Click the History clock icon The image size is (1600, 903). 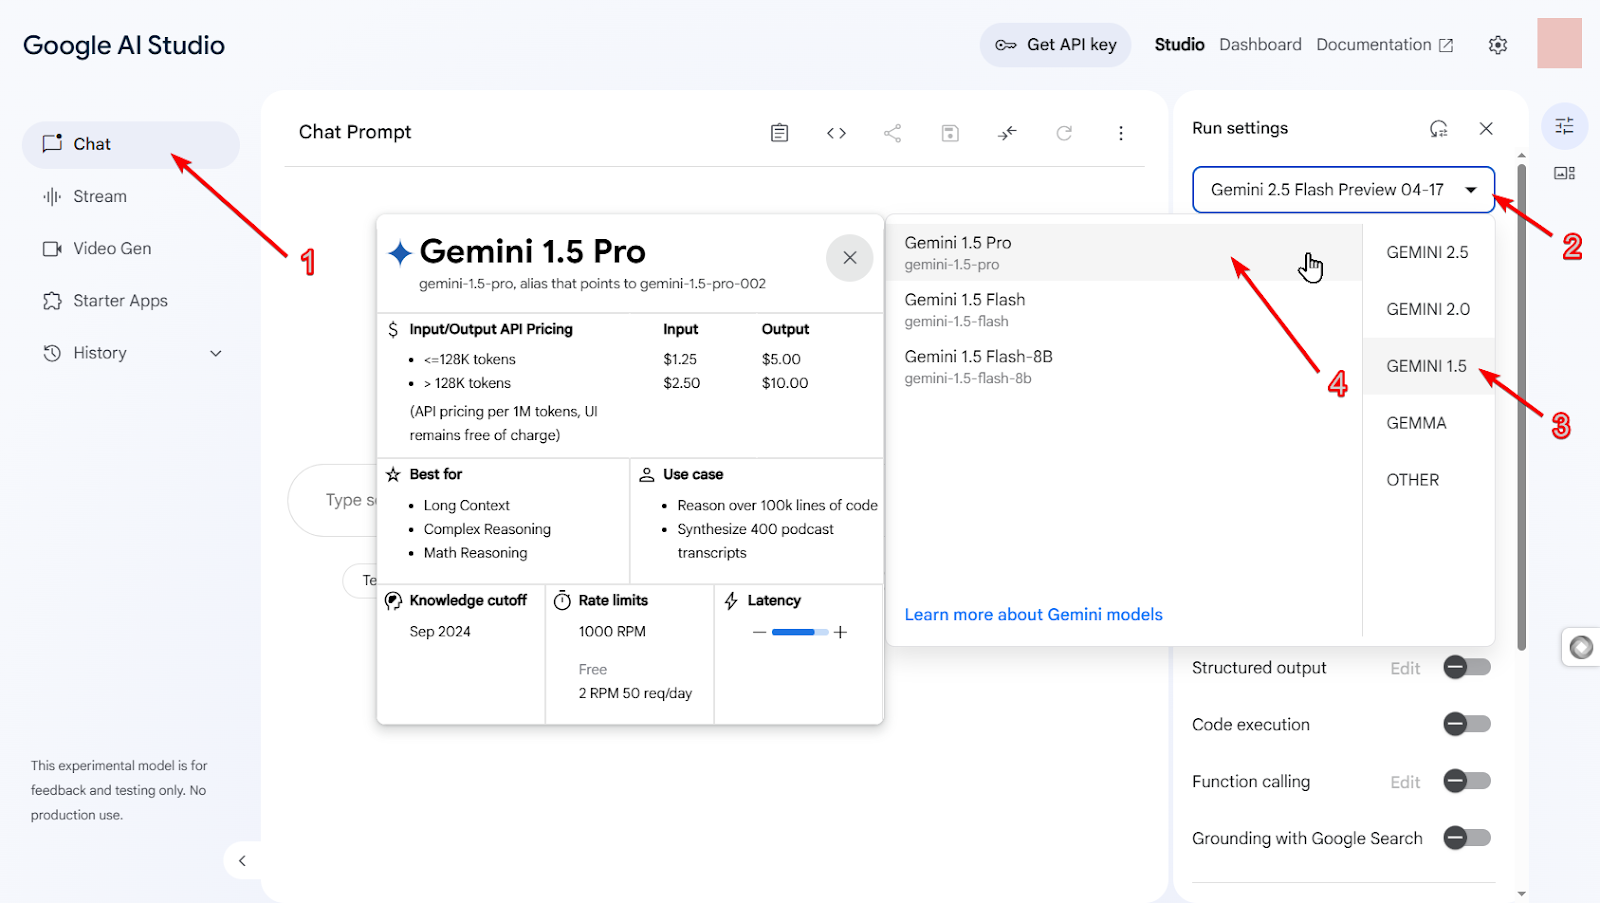click(52, 353)
